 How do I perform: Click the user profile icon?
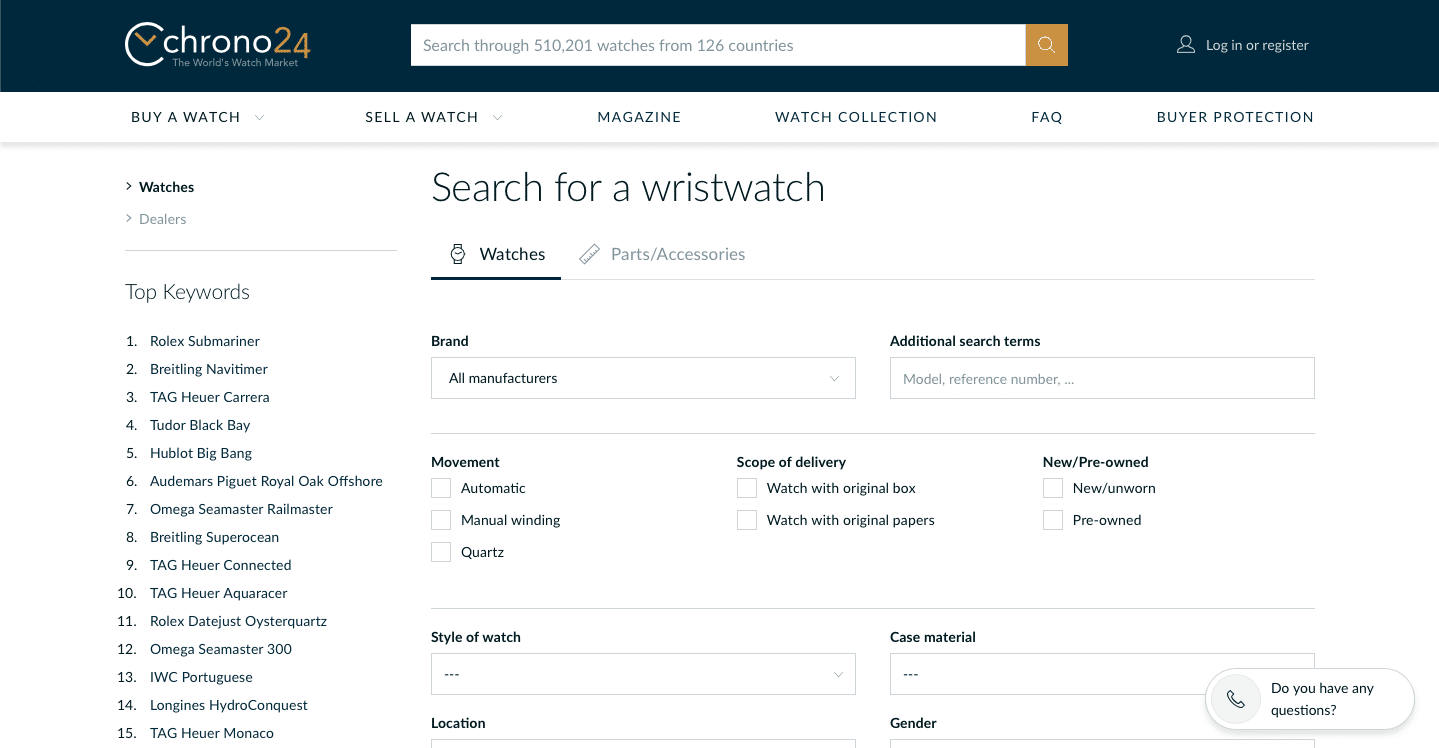tap(1186, 45)
